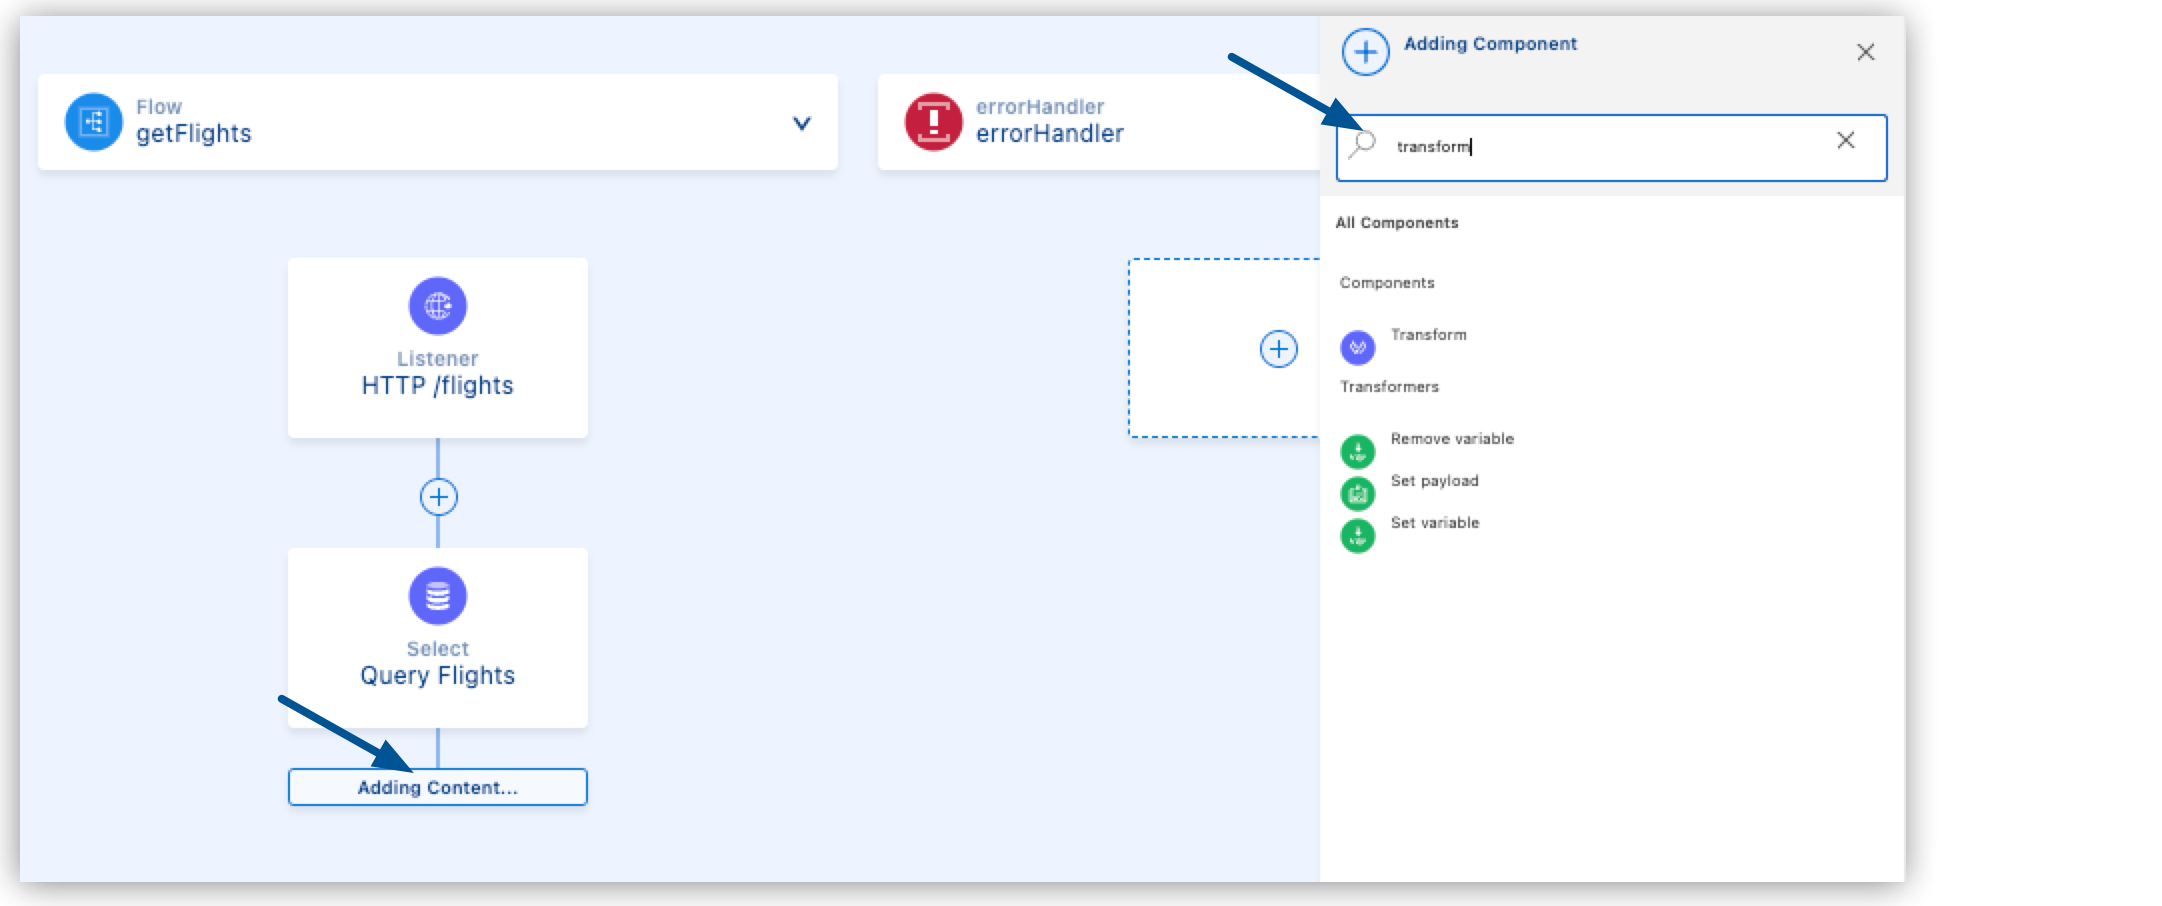Click the Set payload transformer icon
The height and width of the screenshot is (906, 2162).
[x=1357, y=493]
